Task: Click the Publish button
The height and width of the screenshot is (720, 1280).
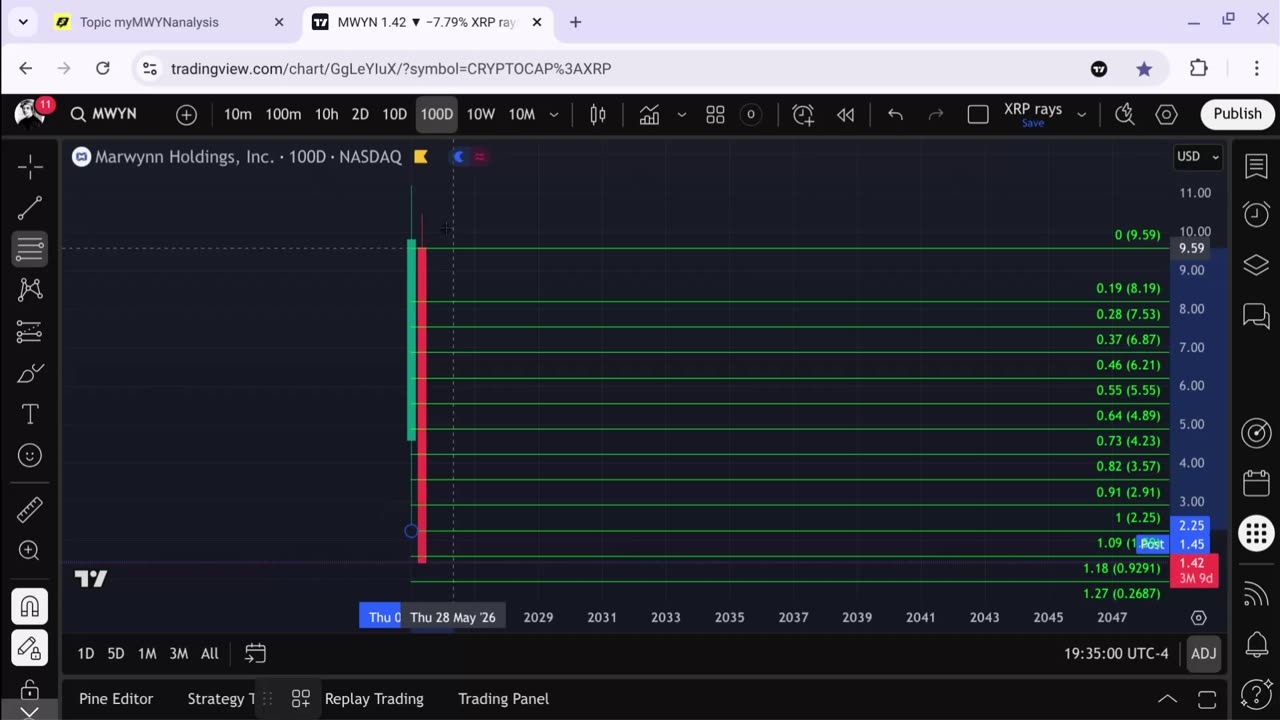Action: (1237, 114)
